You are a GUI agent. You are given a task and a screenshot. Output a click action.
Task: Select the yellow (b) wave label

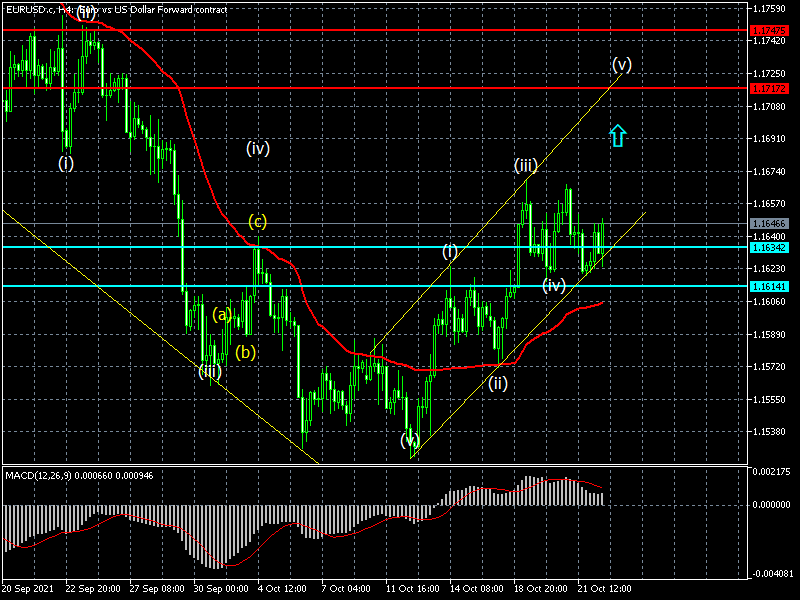[245, 352]
